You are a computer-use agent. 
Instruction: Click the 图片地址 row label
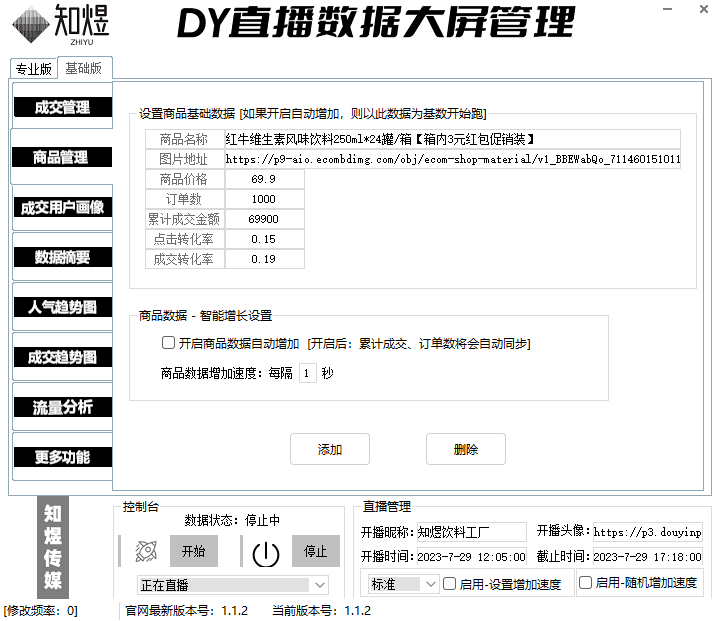(x=184, y=159)
